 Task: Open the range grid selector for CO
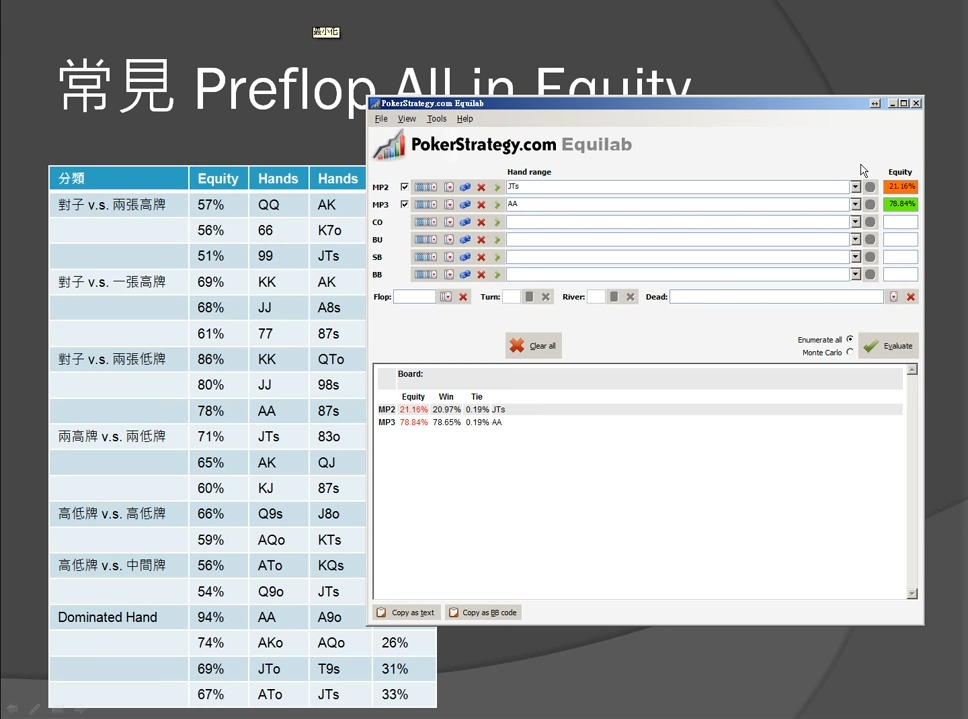425,222
